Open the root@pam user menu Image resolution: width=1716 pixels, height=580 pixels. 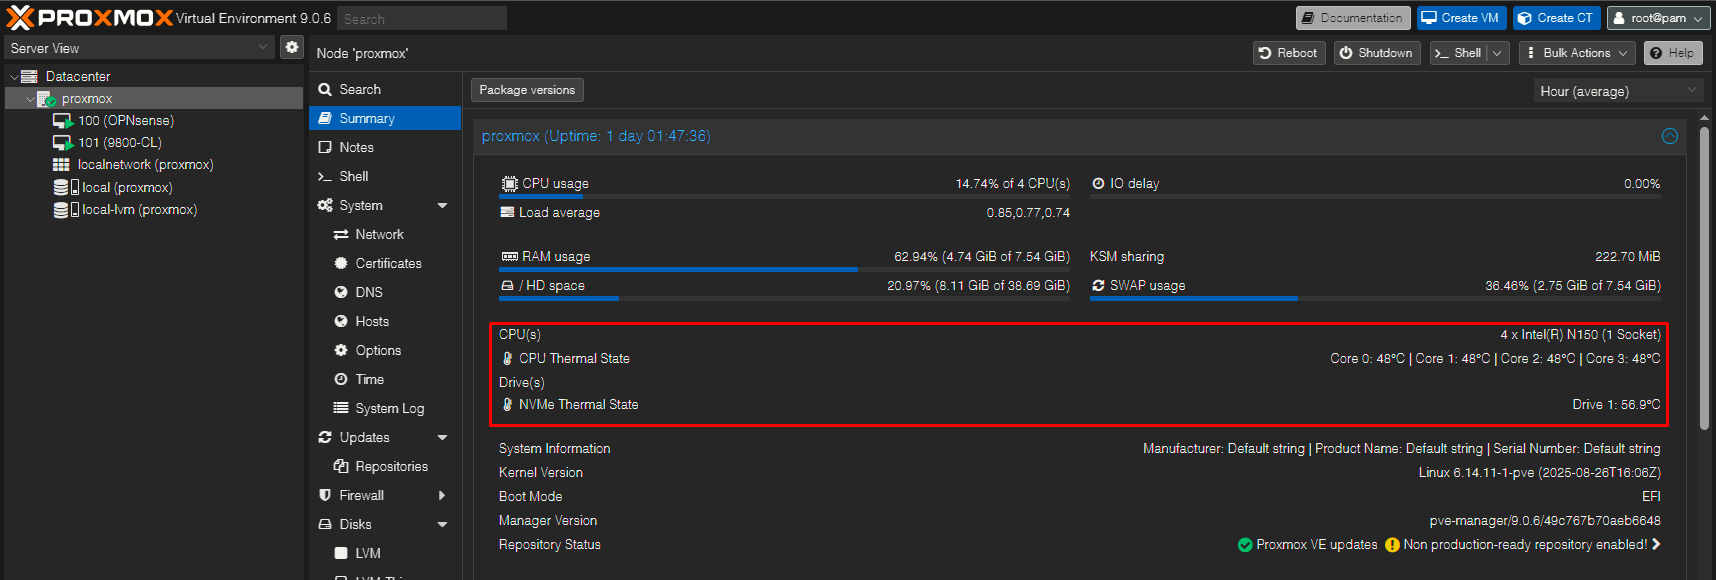pyautogui.click(x=1658, y=18)
